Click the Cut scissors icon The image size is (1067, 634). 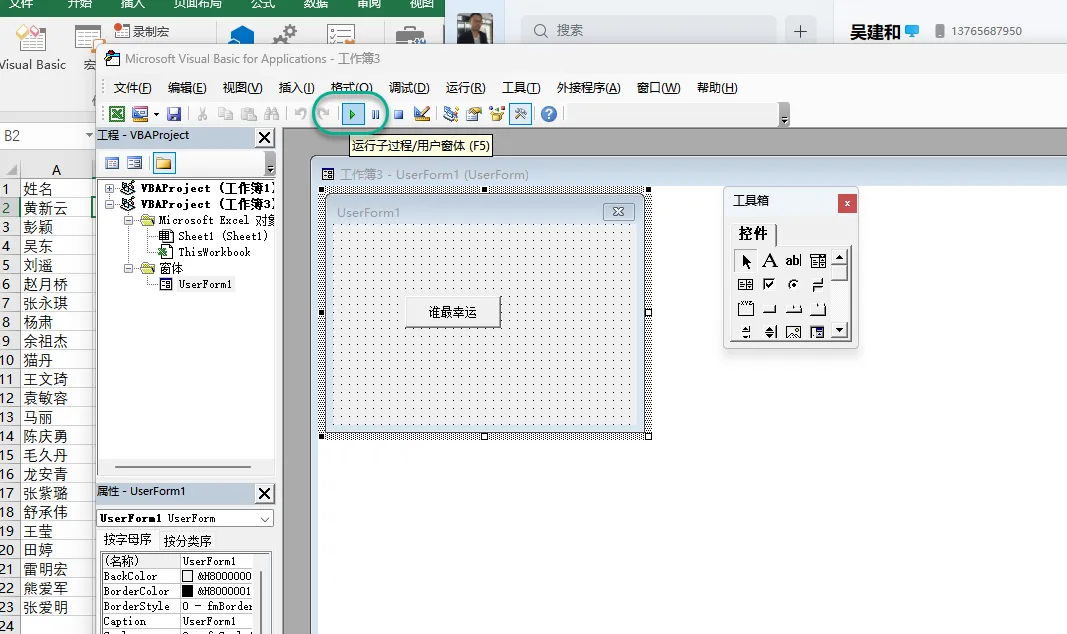(203, 114)
